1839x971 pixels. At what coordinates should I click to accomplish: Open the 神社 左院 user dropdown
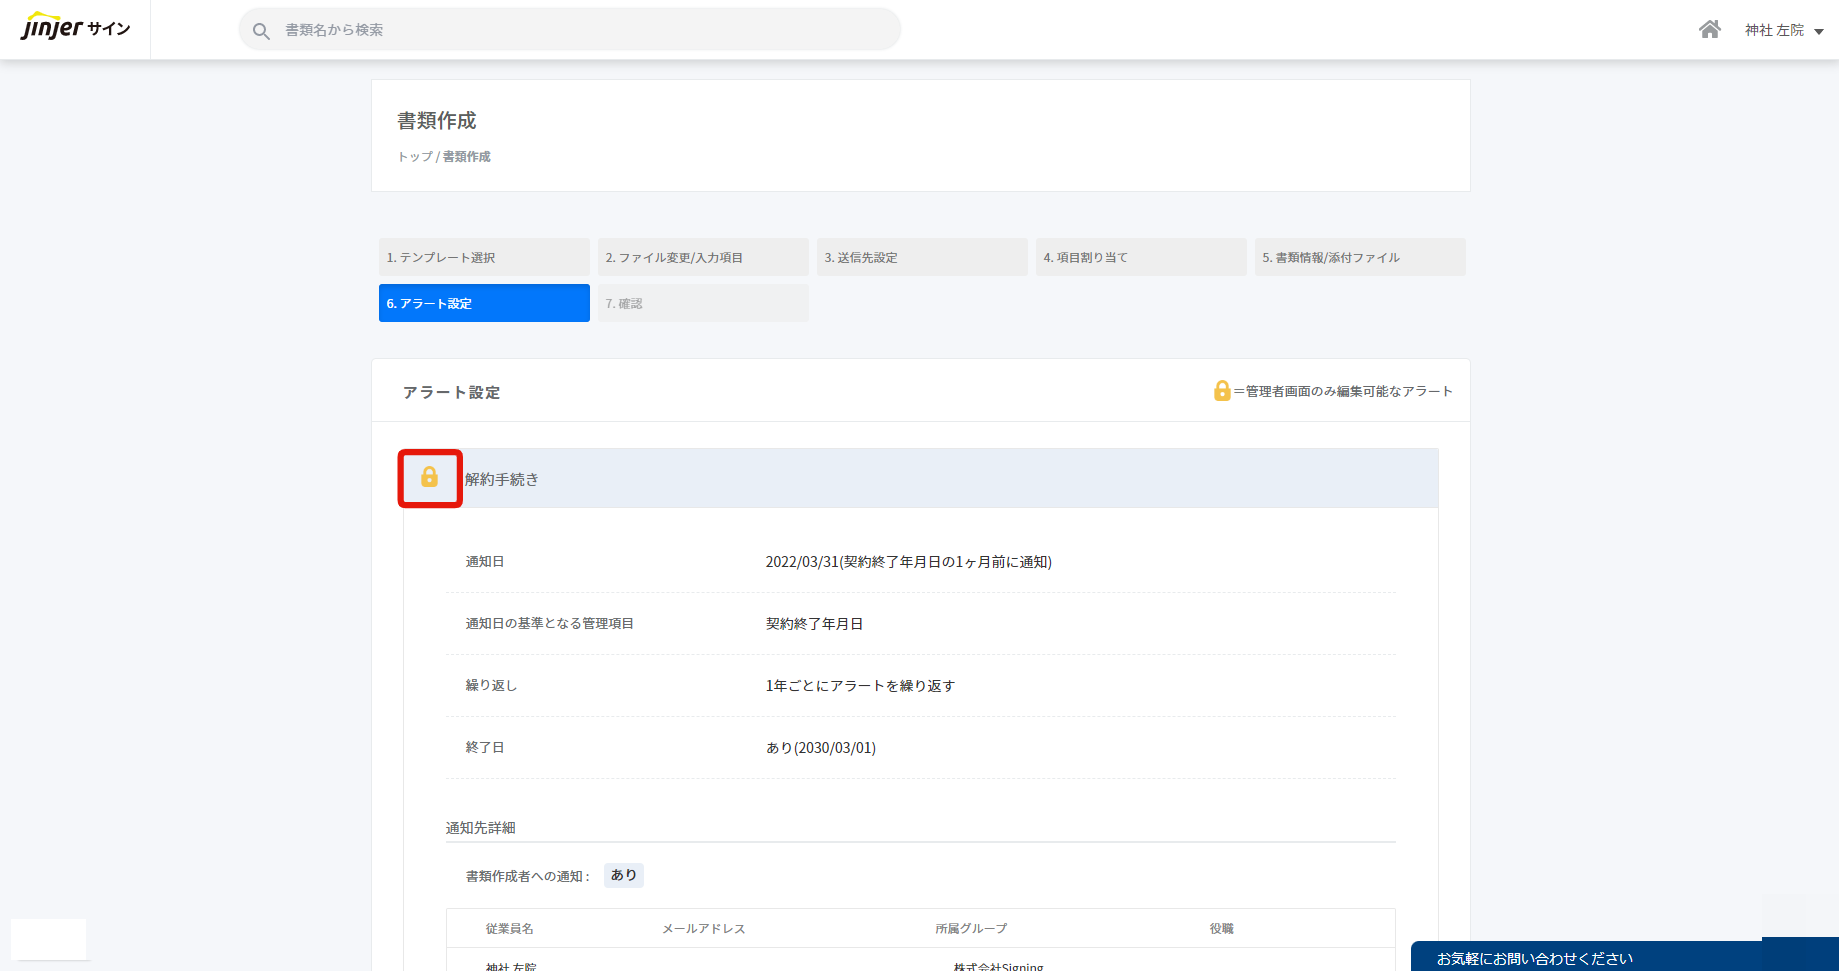[x=1784, y=31]
